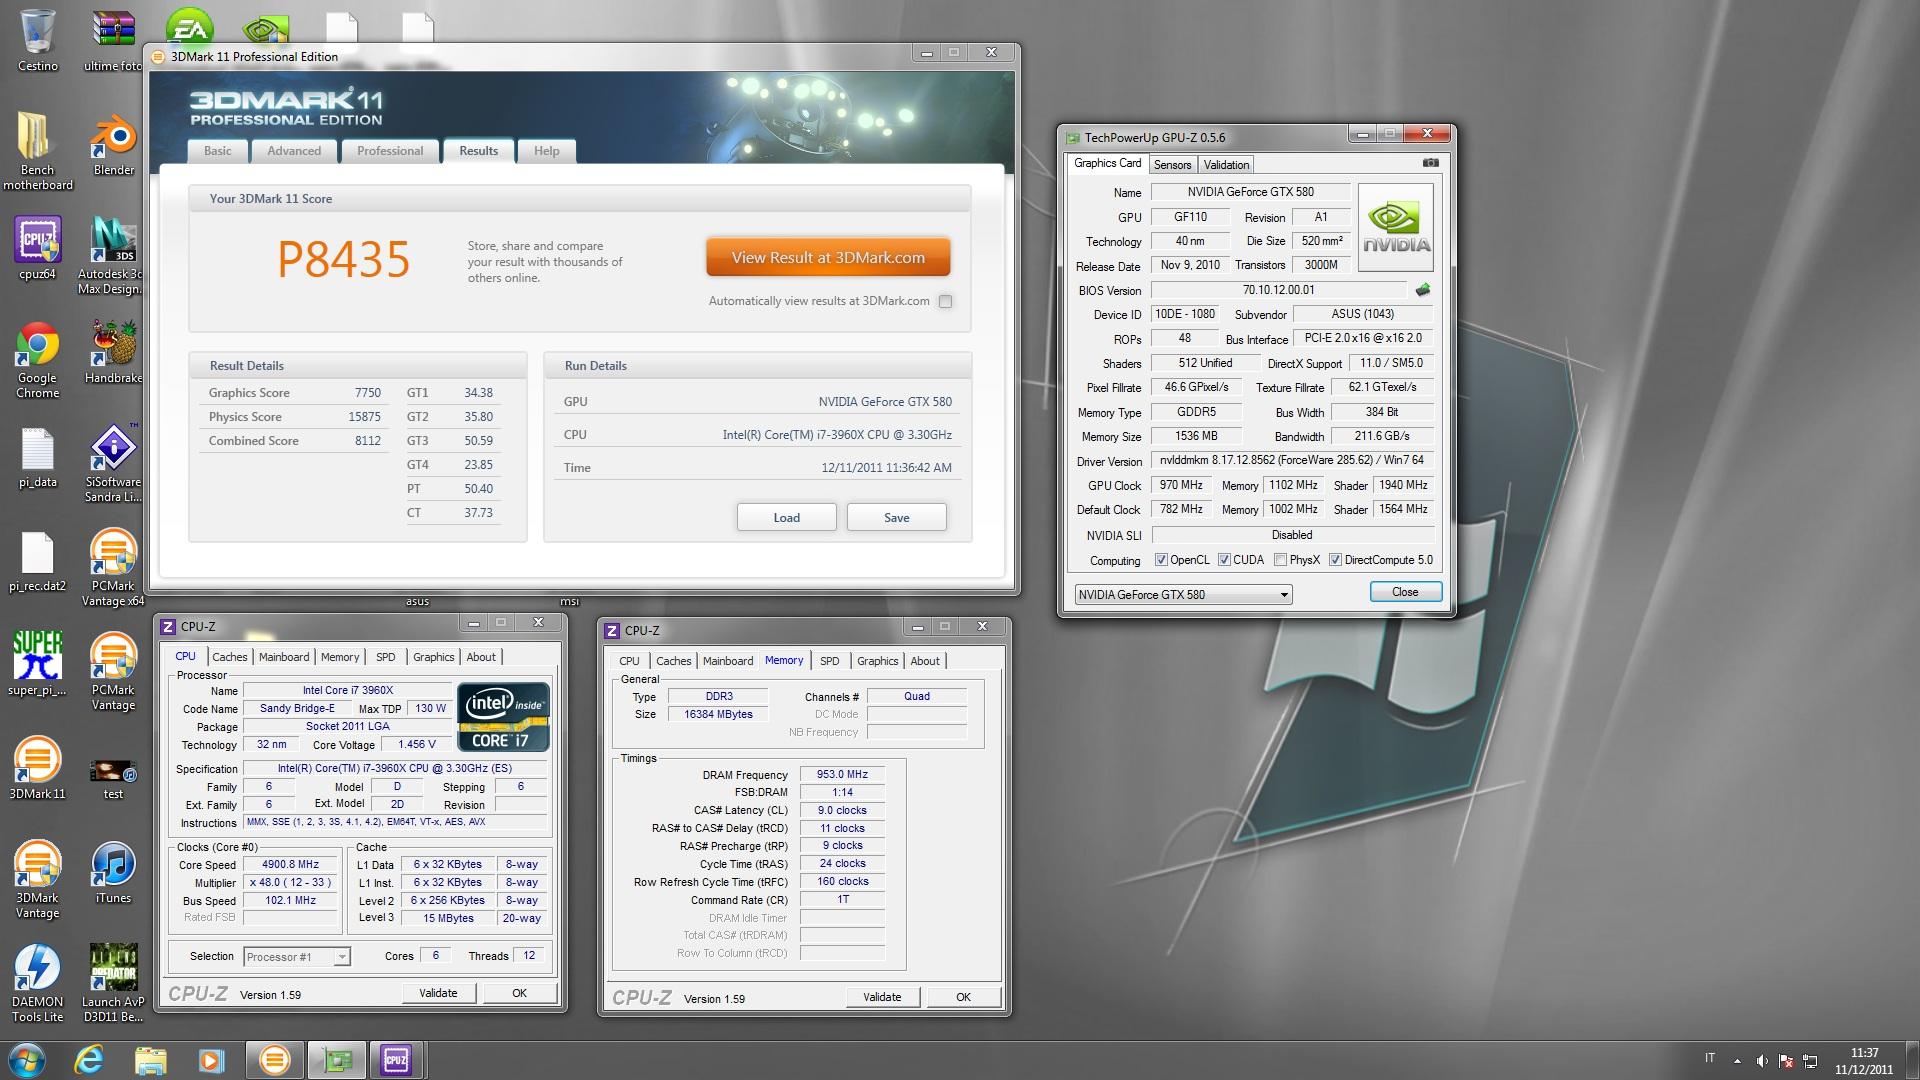This screenshot has height=1080, width=1920.
Task: Open the Professional tab in 3DMark 11
Action: (390, 151)
